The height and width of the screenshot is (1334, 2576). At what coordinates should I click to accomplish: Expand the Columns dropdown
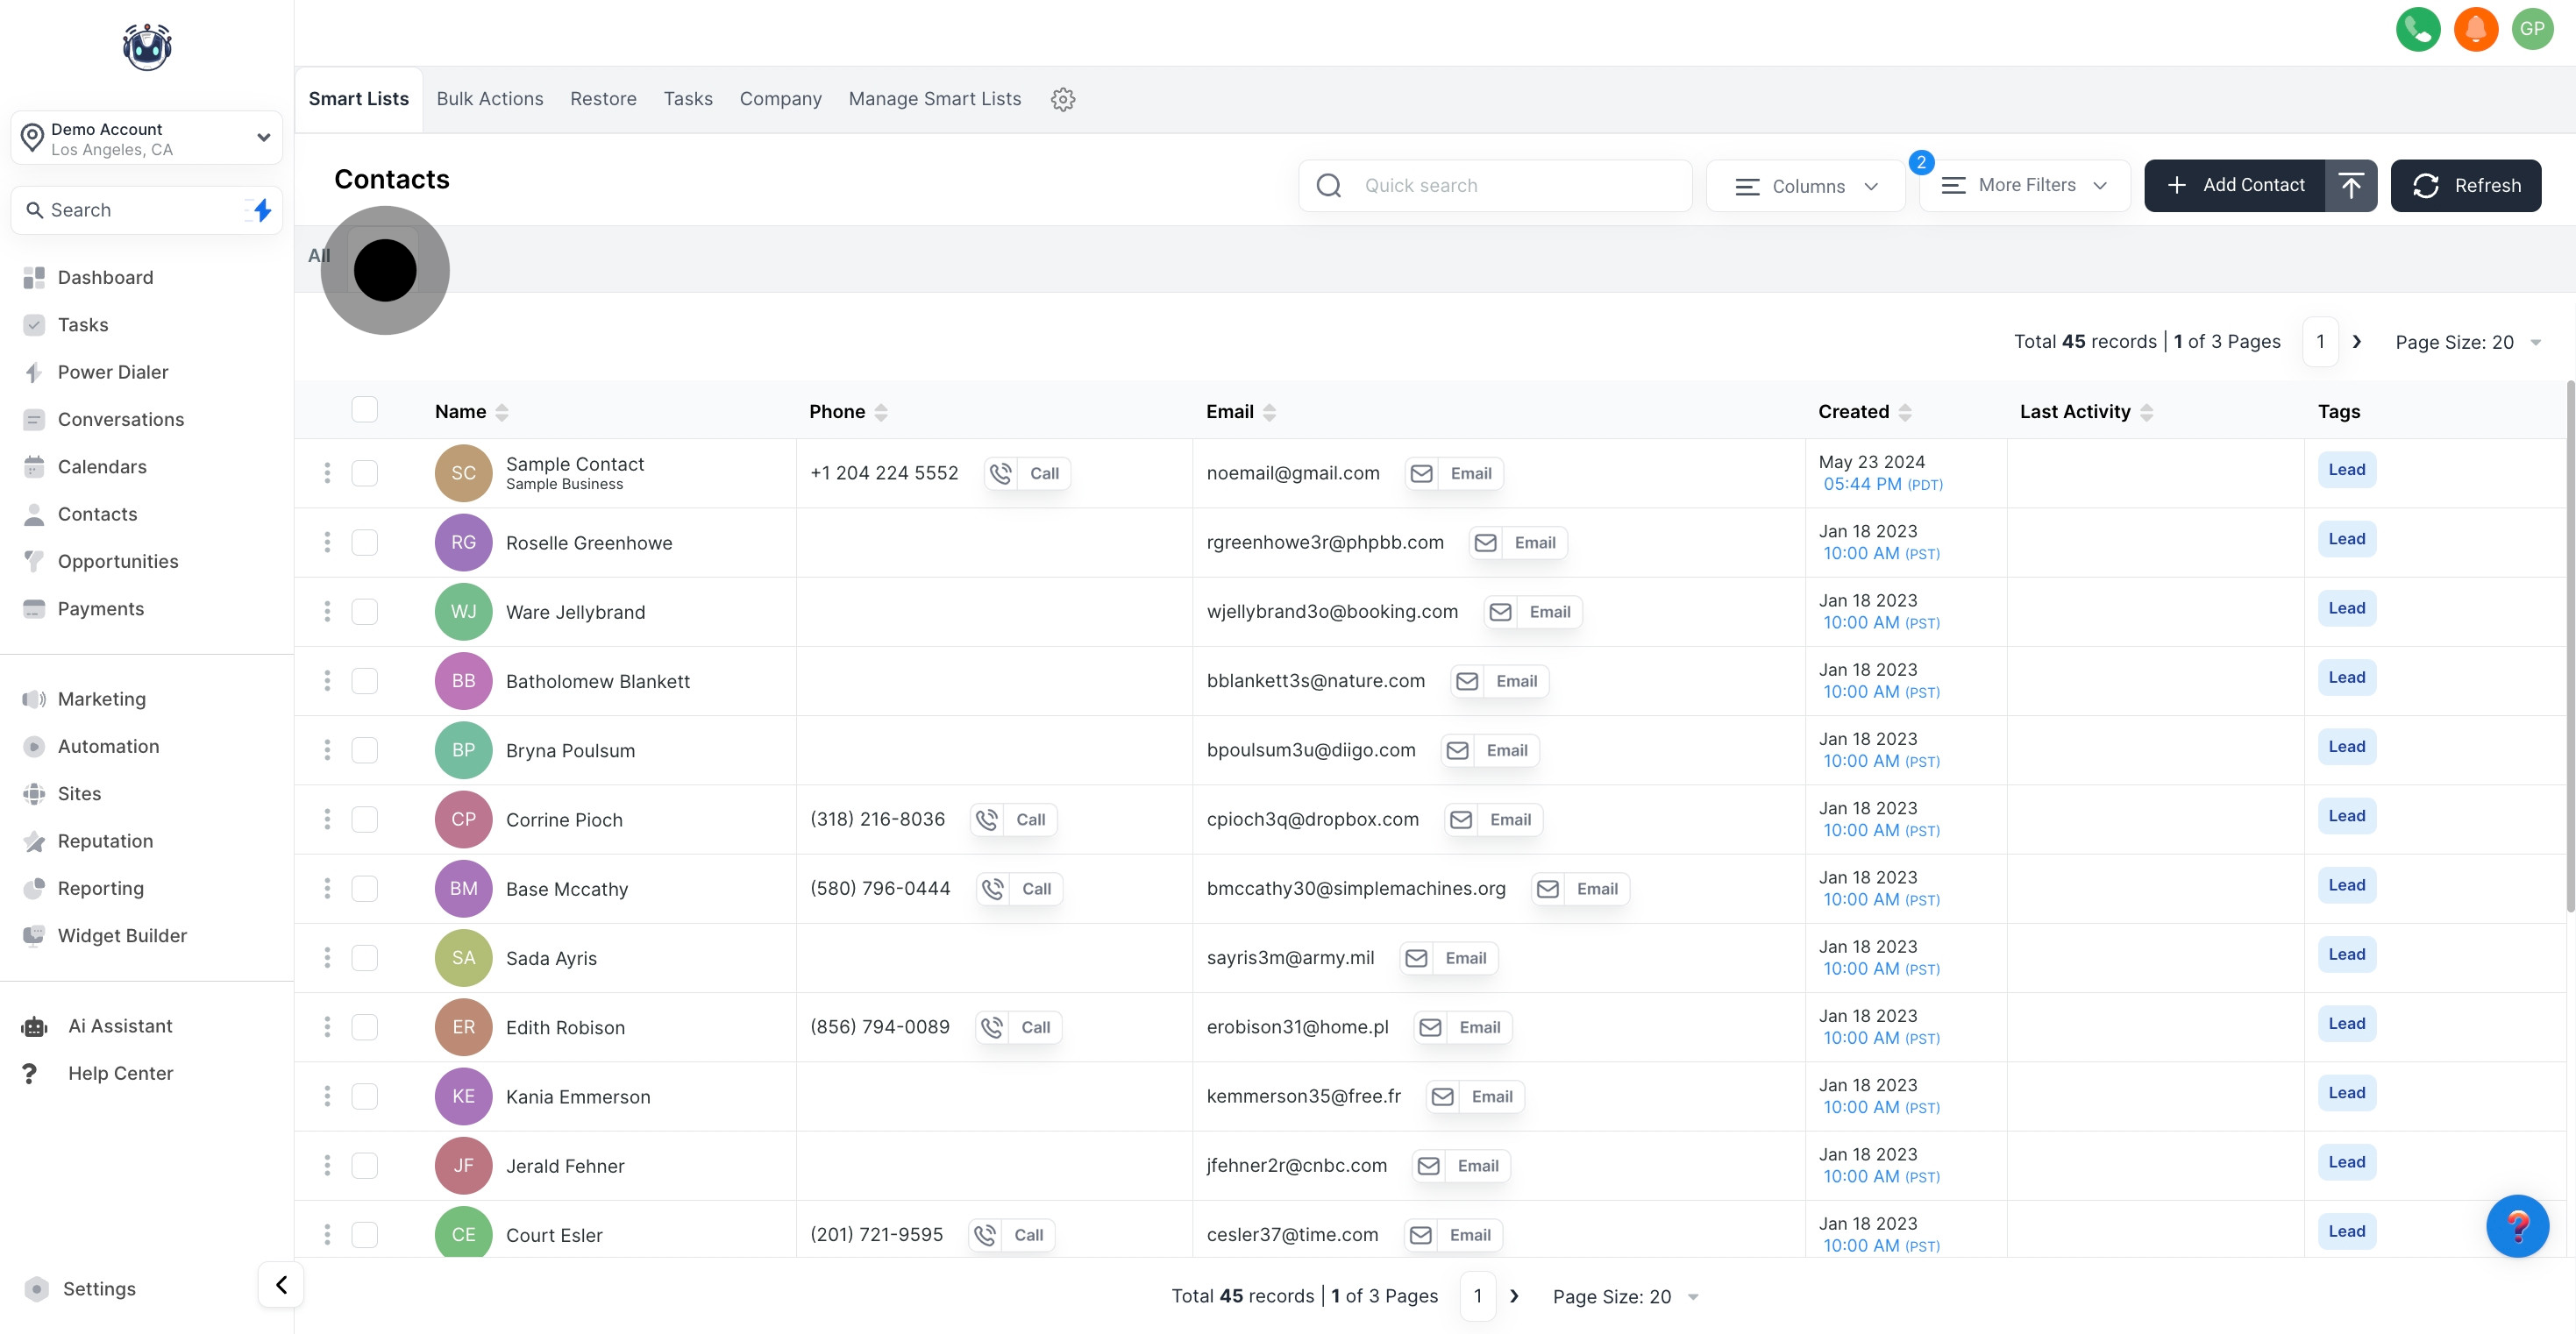(x=1806, y=186)
